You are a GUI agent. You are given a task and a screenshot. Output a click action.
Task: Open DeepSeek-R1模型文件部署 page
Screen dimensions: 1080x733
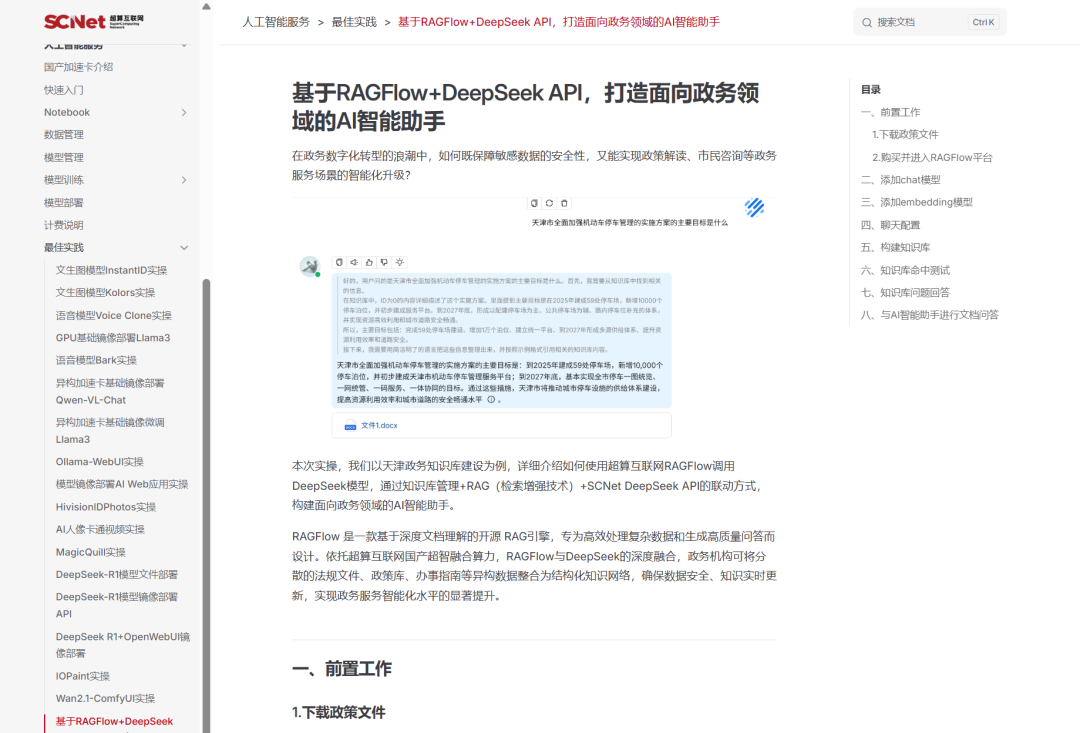pos(117,574)
